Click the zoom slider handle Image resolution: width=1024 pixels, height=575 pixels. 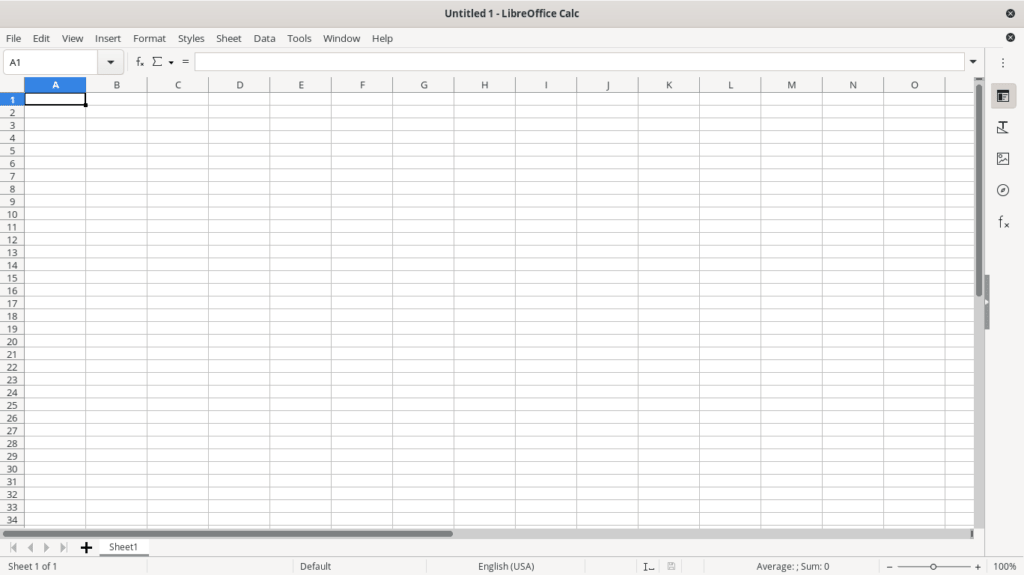point(933,567)
